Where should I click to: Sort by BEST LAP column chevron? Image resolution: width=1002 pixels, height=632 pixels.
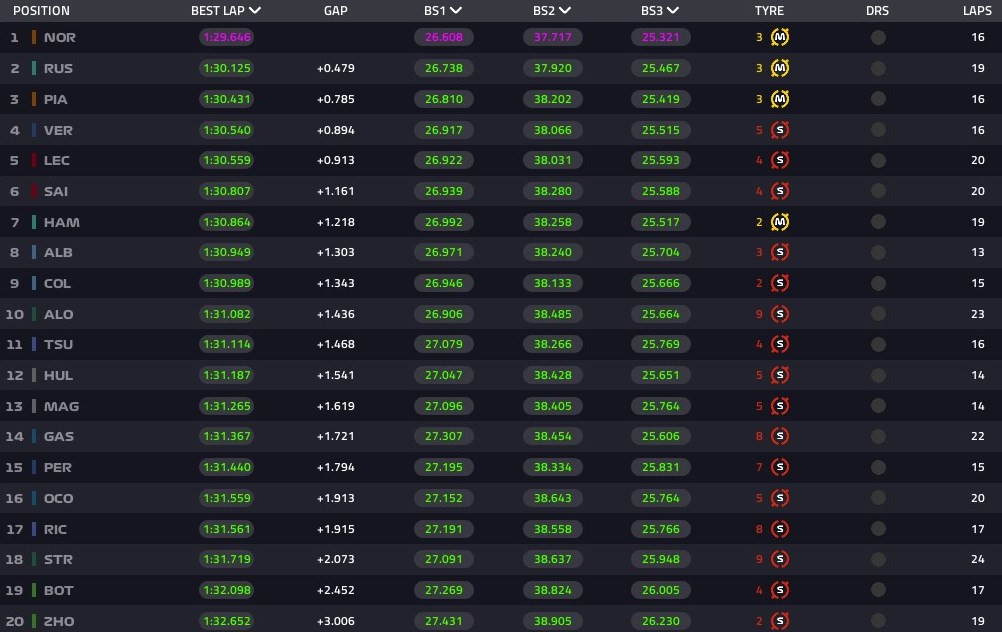[255, 10]
